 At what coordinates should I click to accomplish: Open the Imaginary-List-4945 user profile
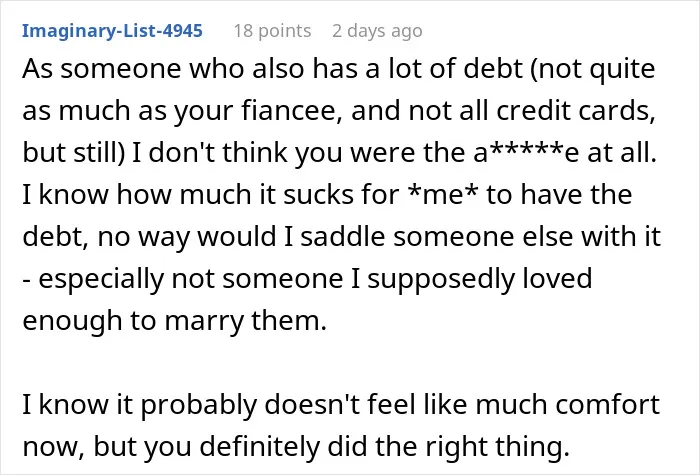coord(112,31)
